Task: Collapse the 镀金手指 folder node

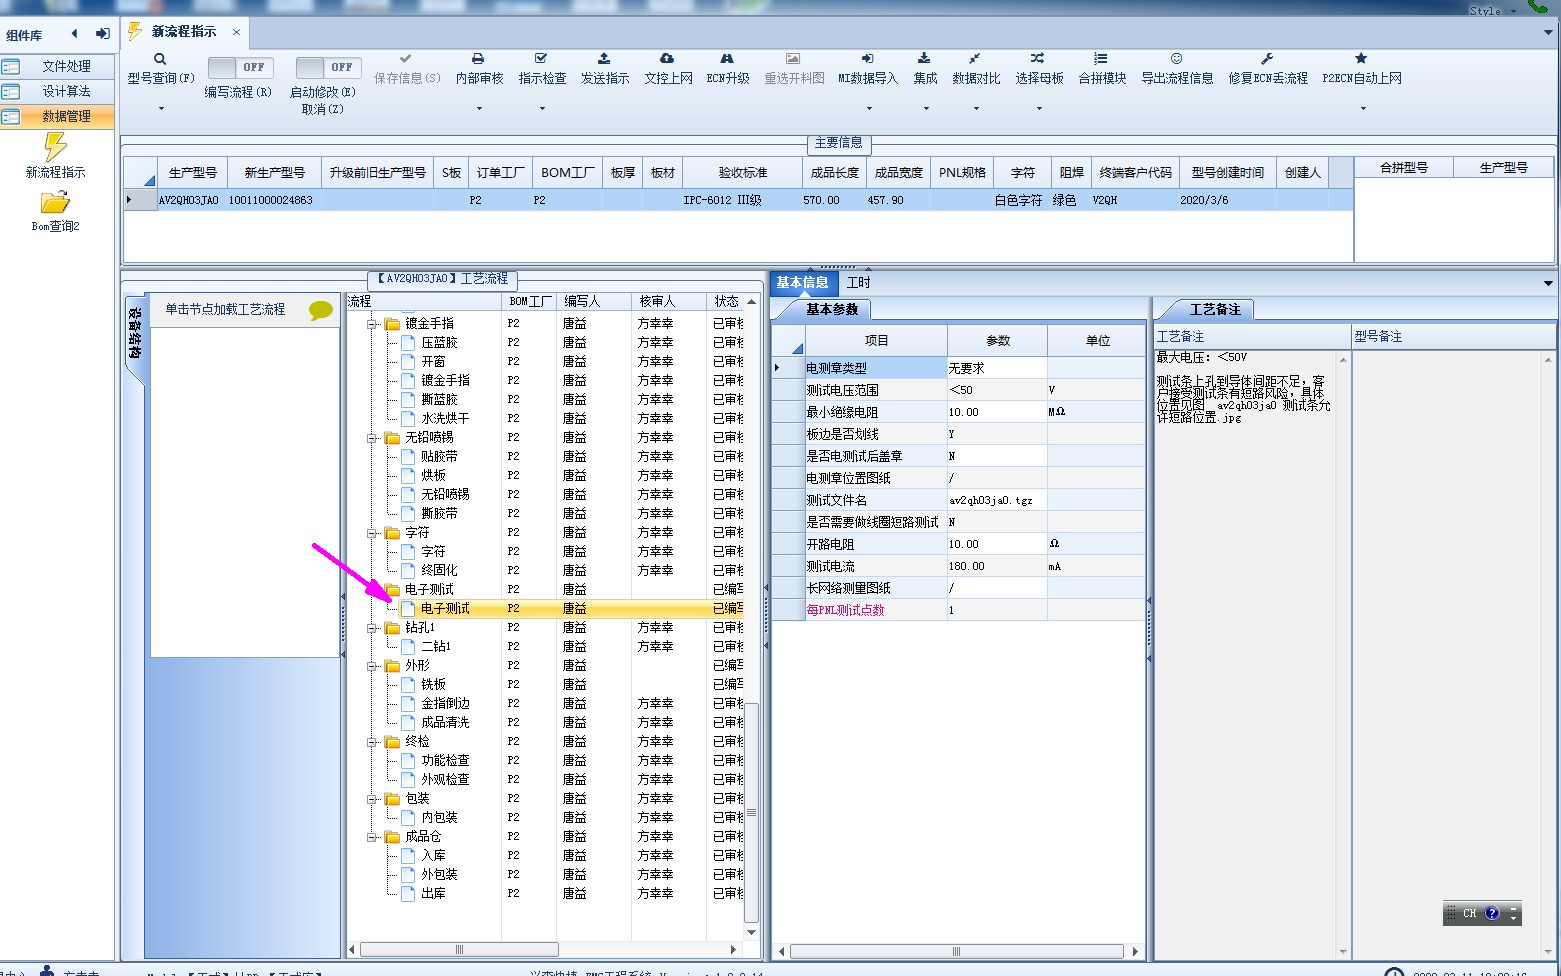Action: click(x=372, y=324)
